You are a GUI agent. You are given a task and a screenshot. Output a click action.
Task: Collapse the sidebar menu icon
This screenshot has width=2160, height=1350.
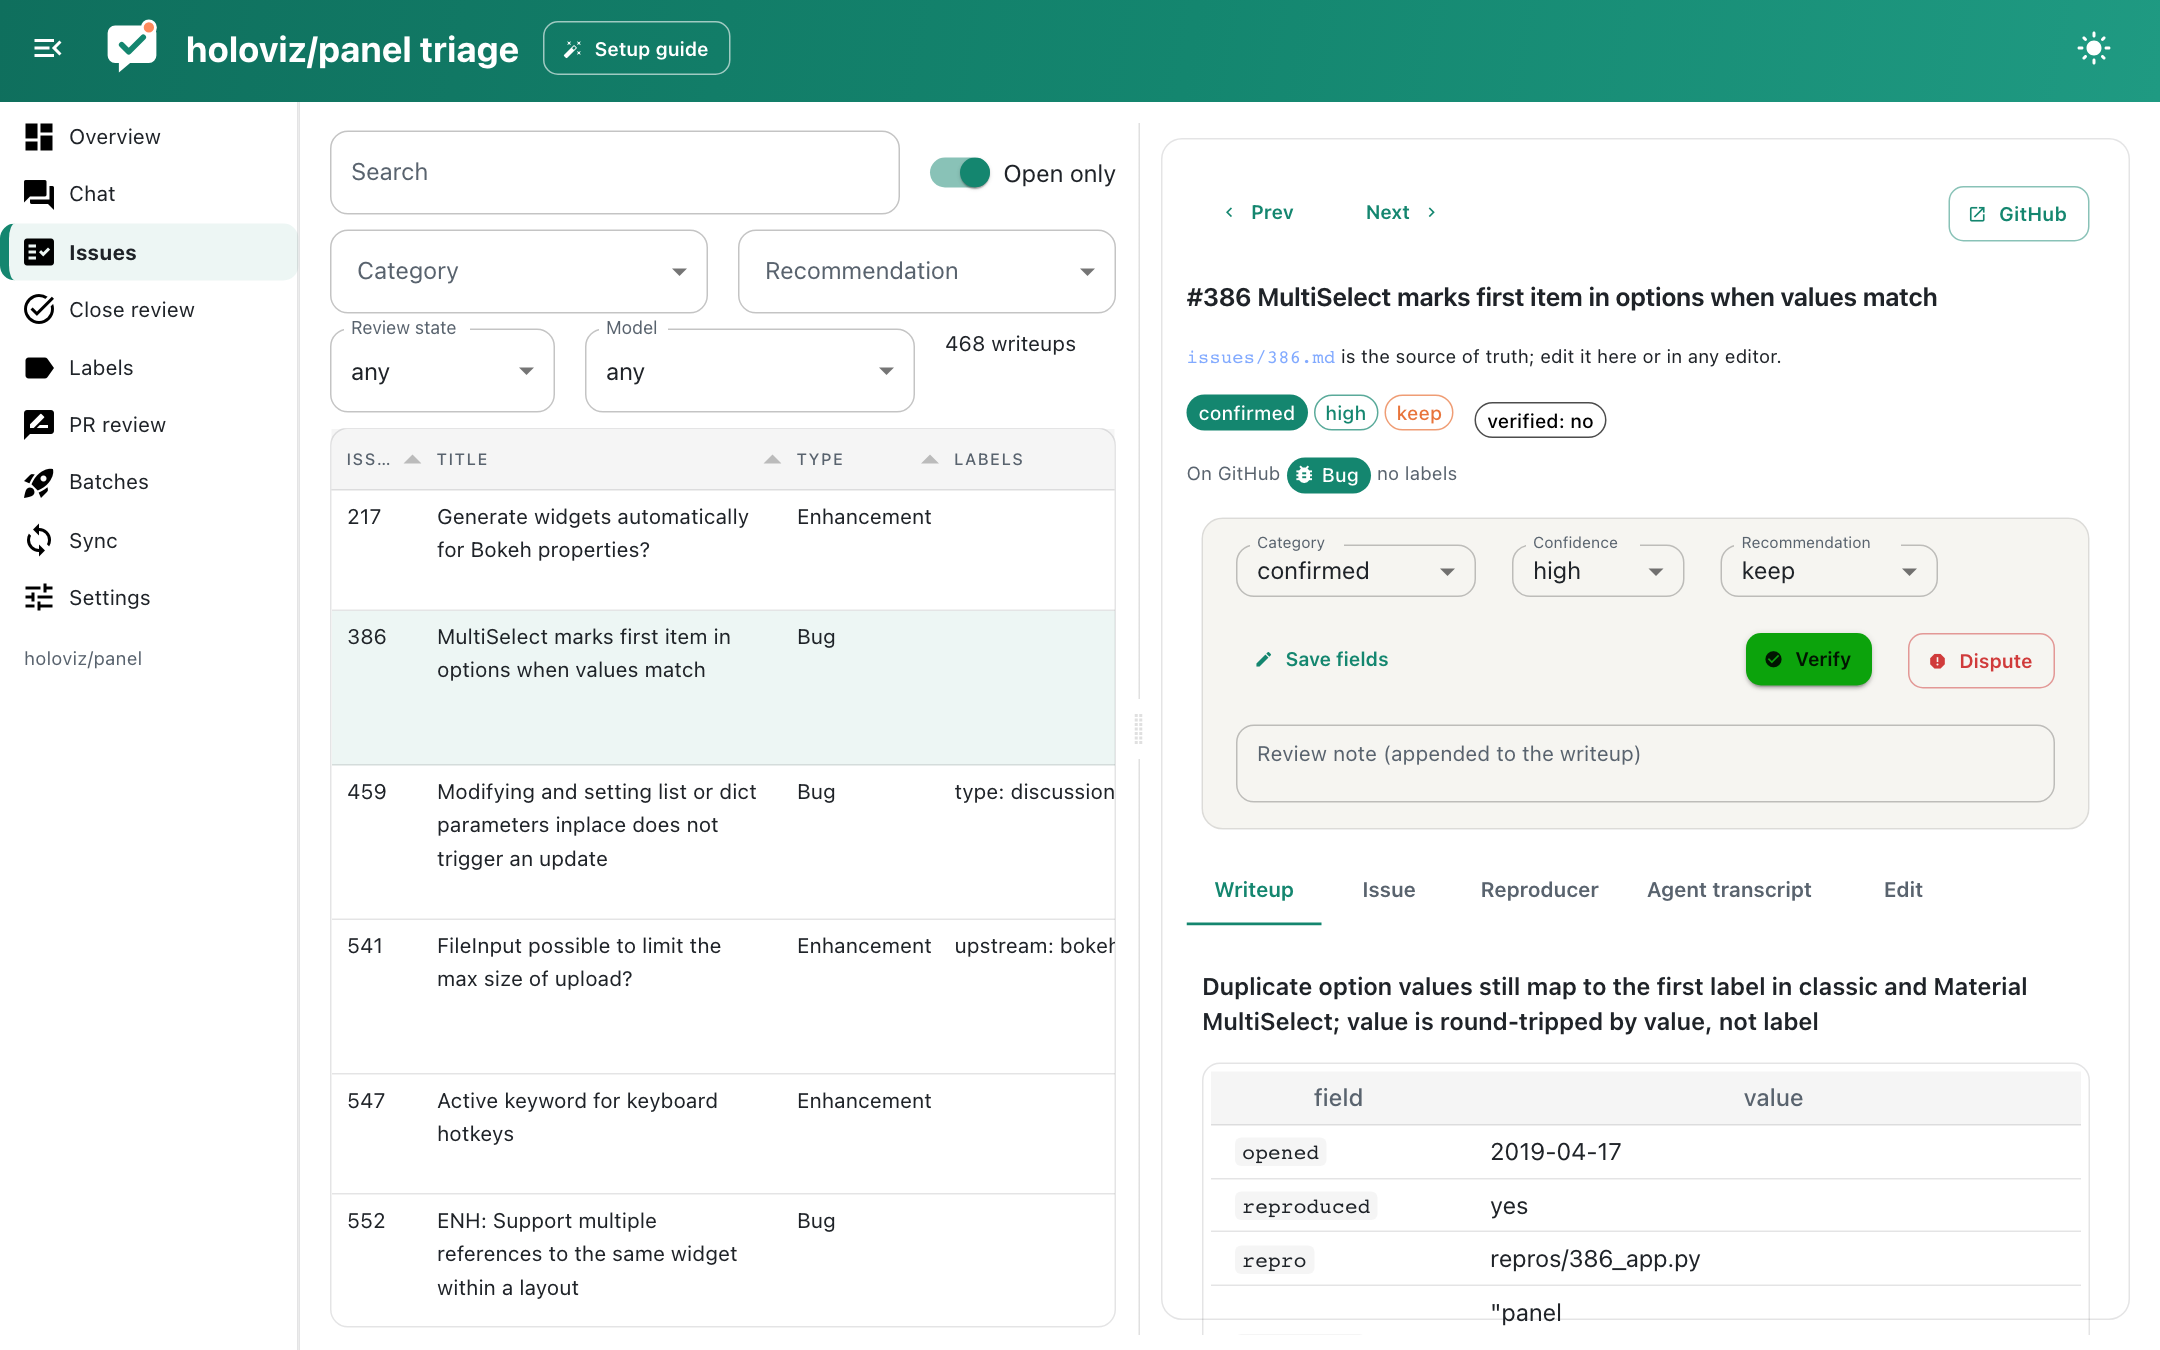[47, 48]
